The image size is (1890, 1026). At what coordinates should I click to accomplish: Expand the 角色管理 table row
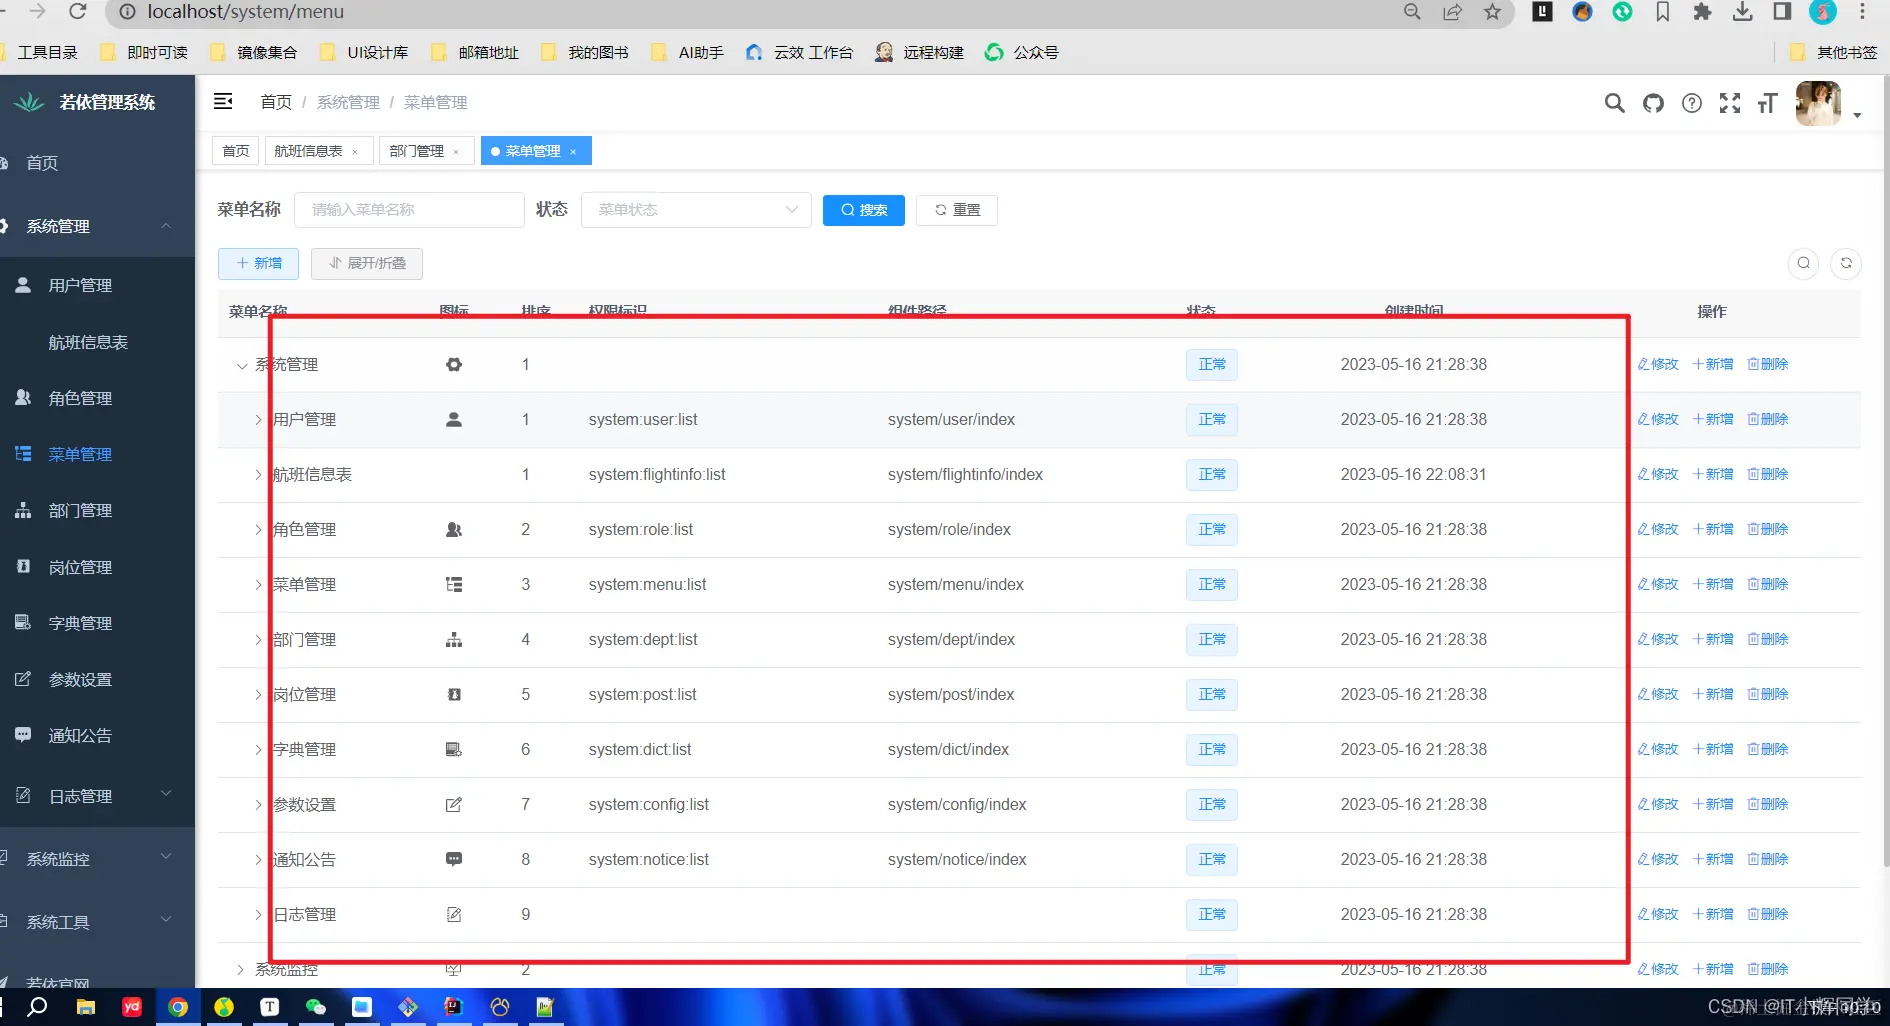tap(258, 530)
